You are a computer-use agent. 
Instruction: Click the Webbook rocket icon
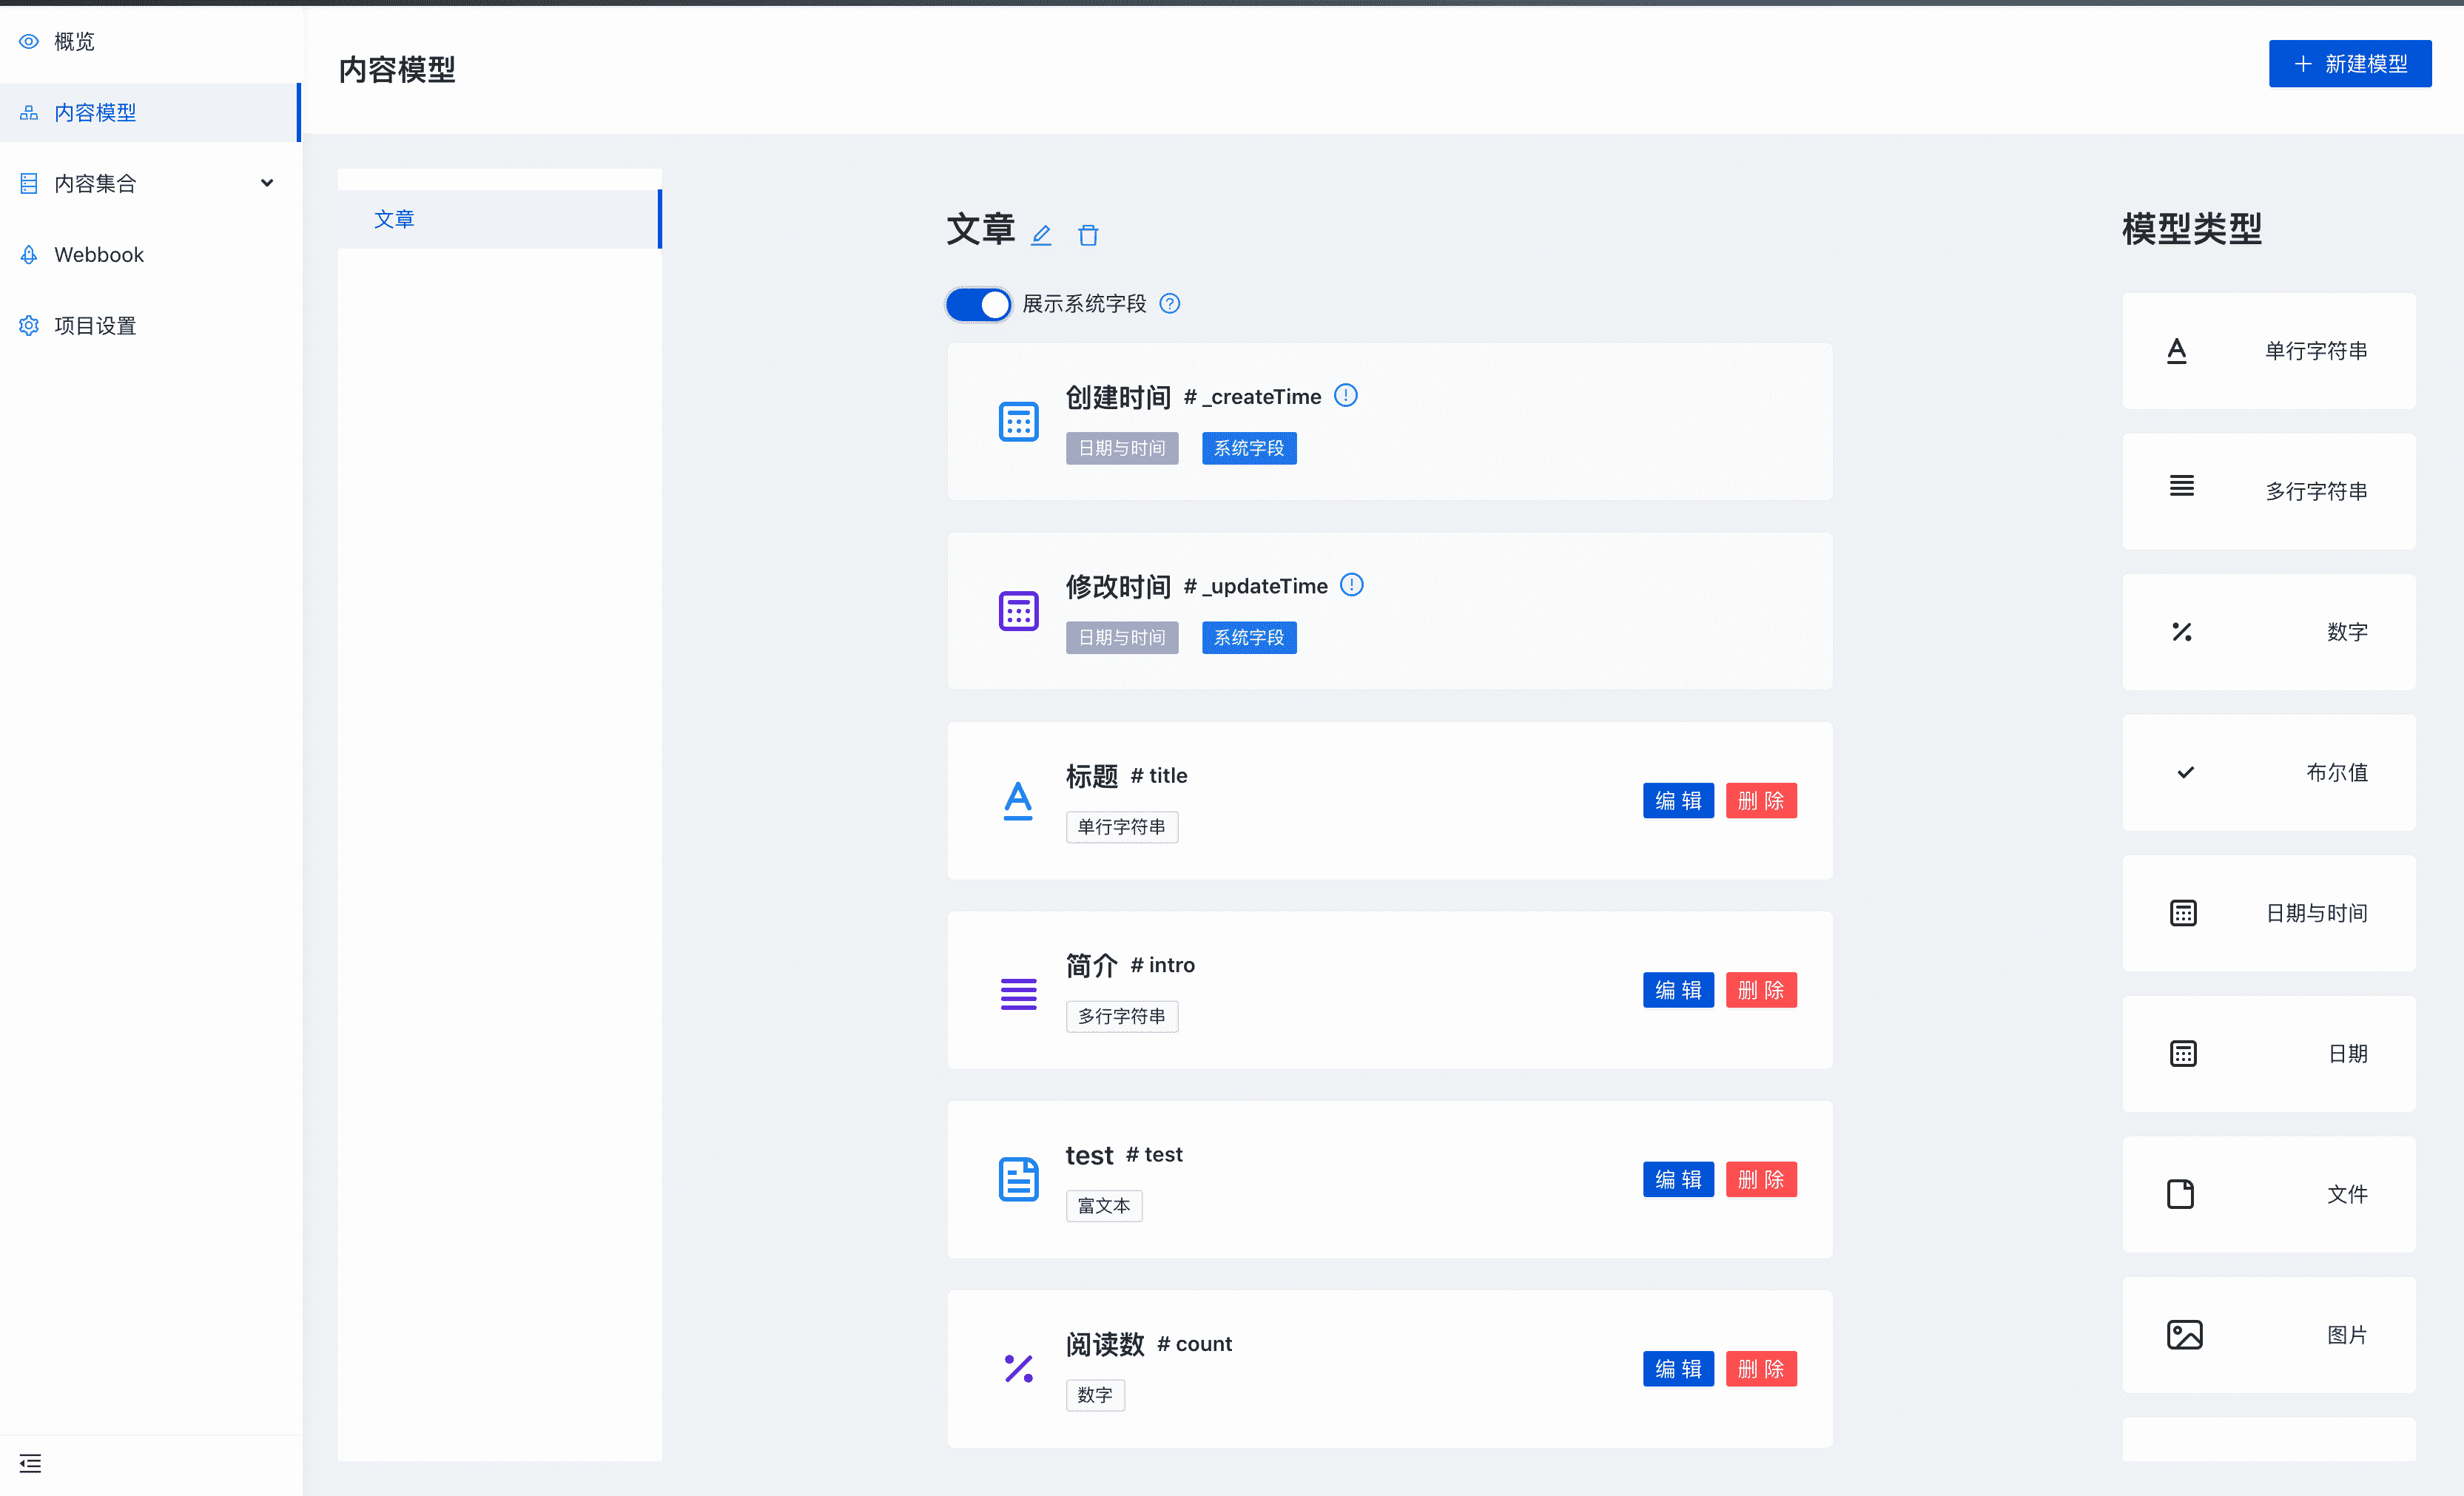click(x=29, y=254)
